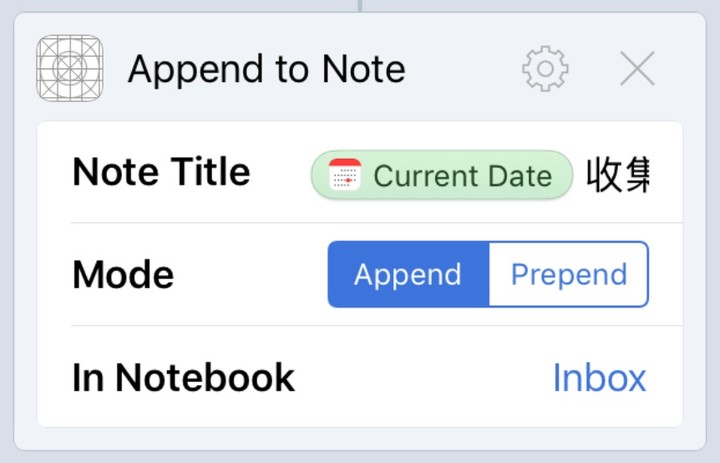Remove the Append to Note action
The image size is (720, 463).
point(637,68)
